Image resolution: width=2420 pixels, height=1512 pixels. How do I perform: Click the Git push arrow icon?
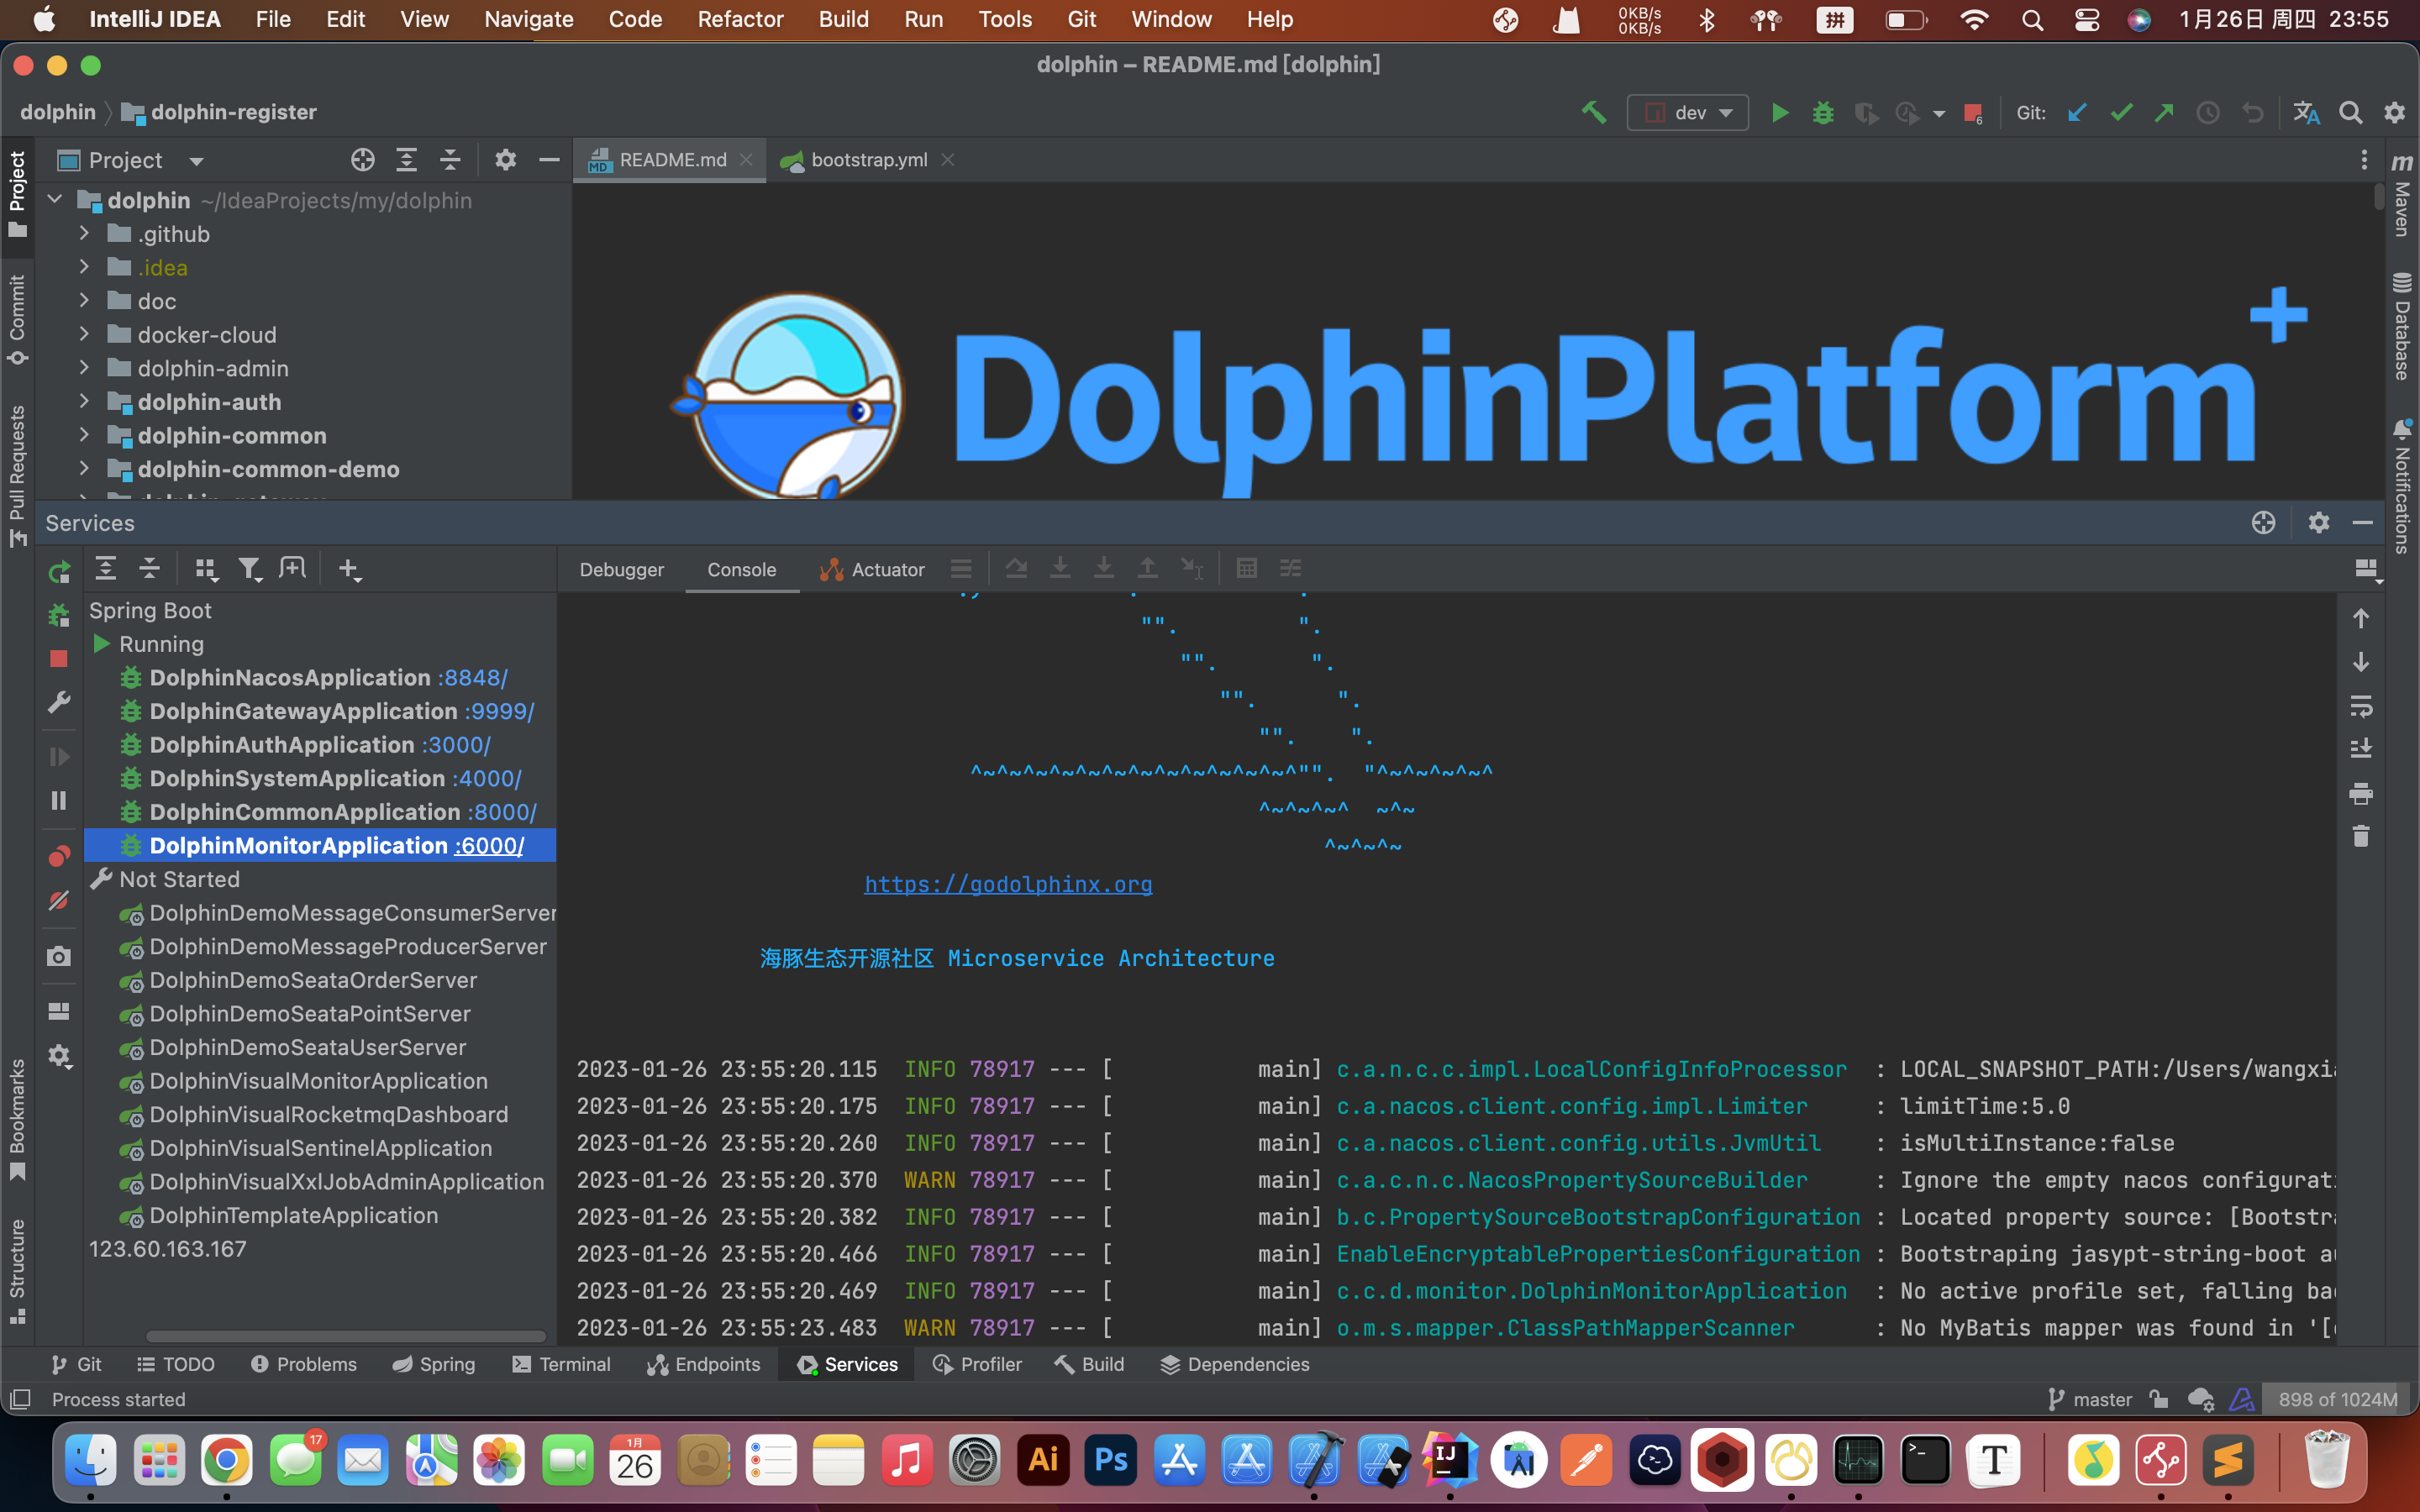2164,113
